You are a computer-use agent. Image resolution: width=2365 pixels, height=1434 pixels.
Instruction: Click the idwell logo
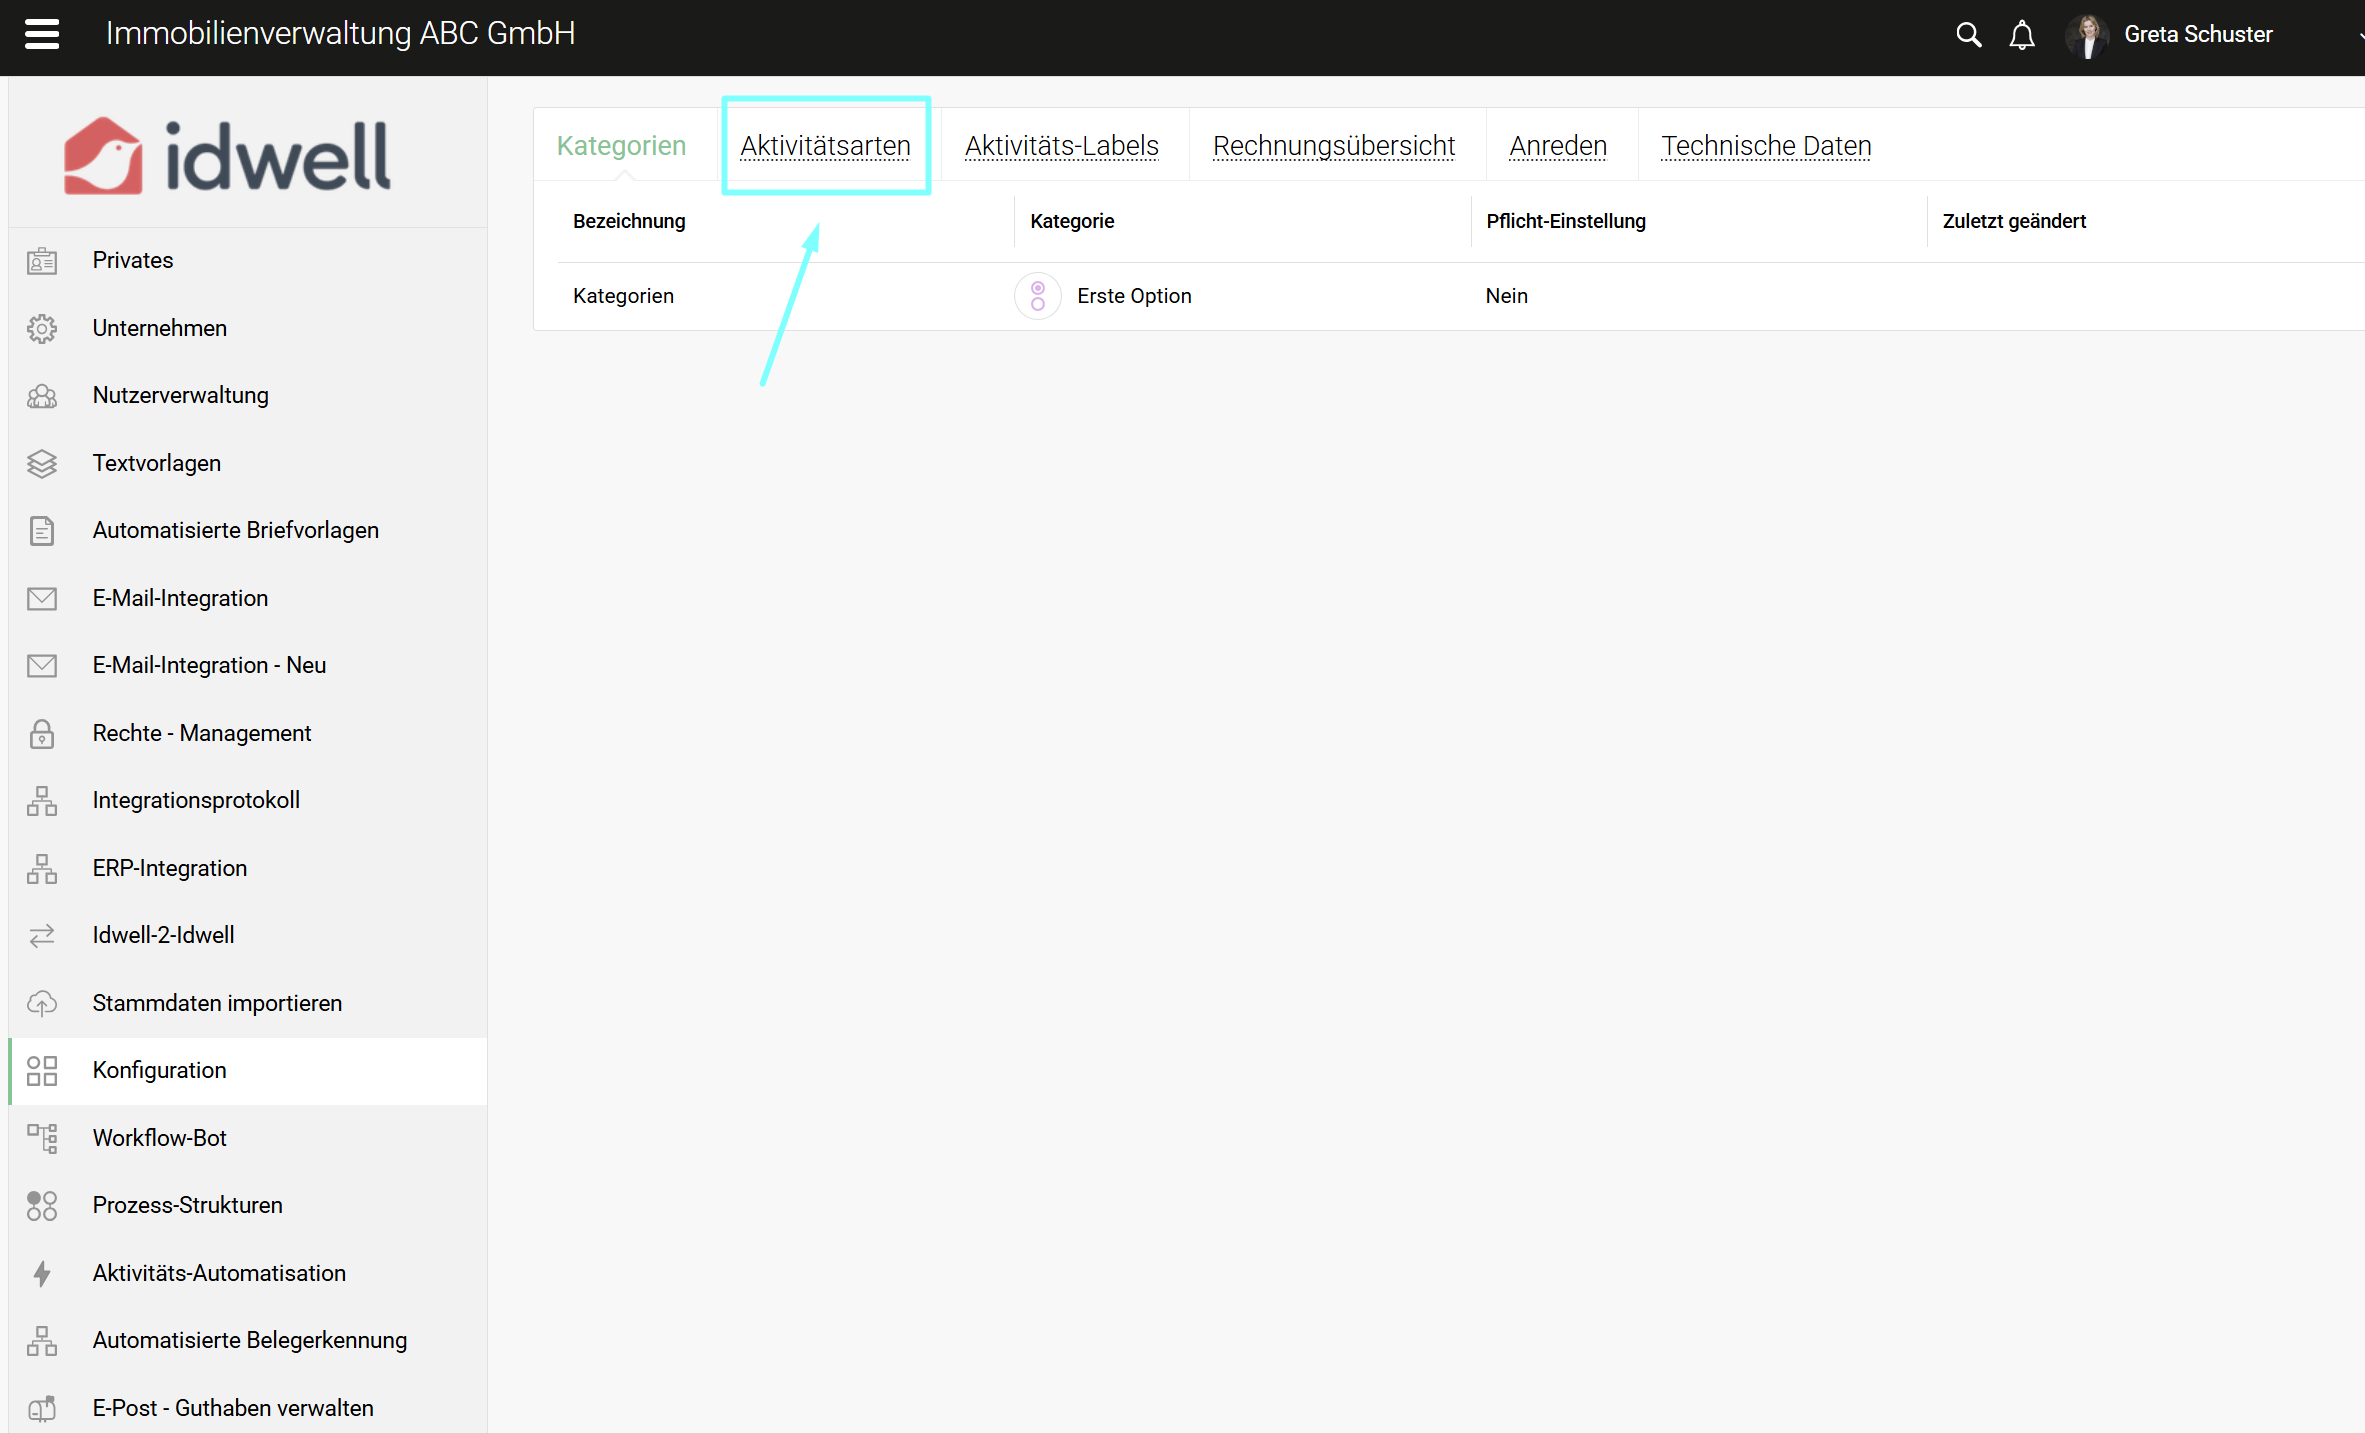228,156
